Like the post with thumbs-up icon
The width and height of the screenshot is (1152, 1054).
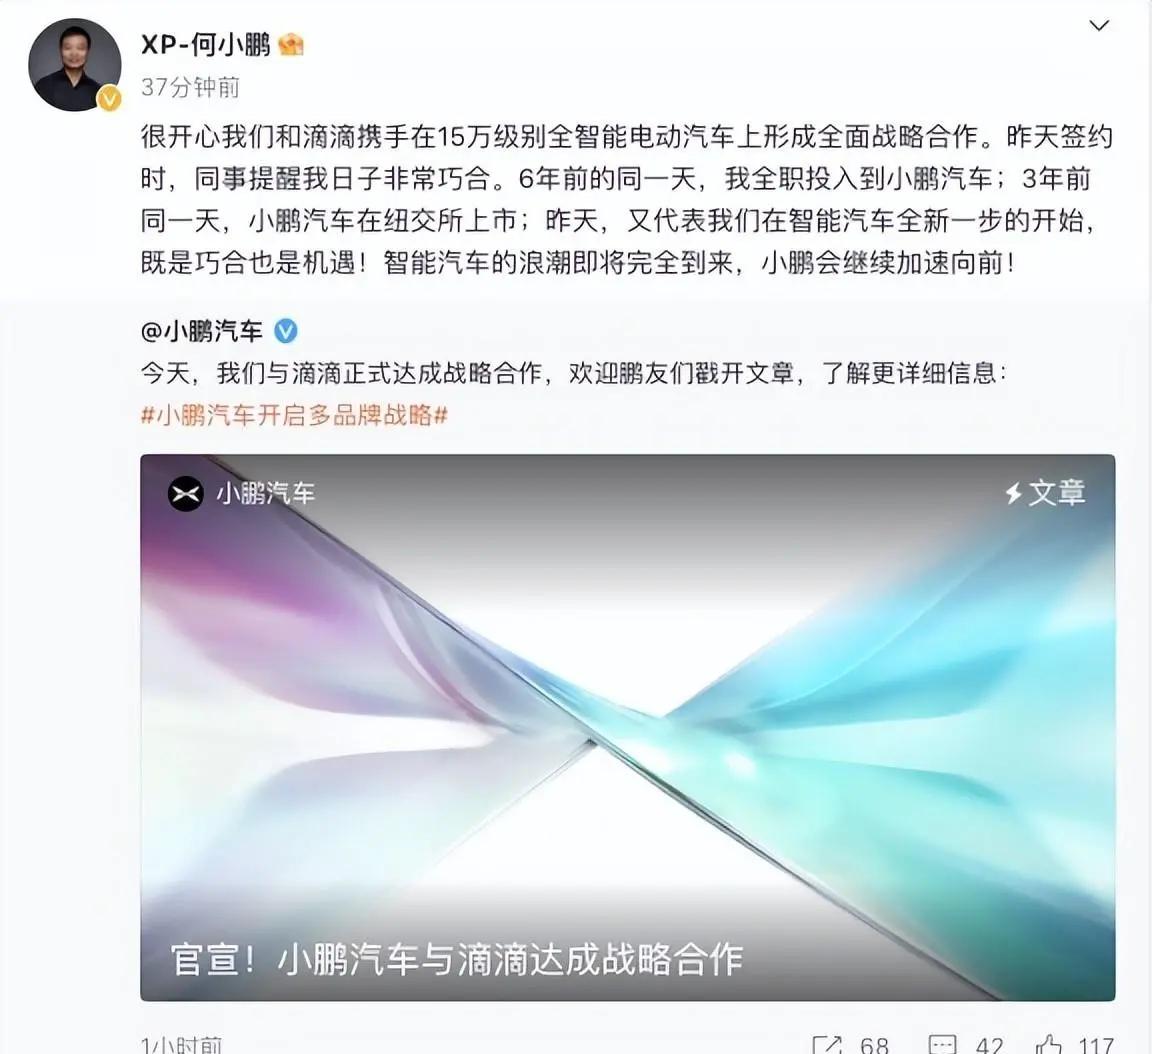coord(1048,1045)
